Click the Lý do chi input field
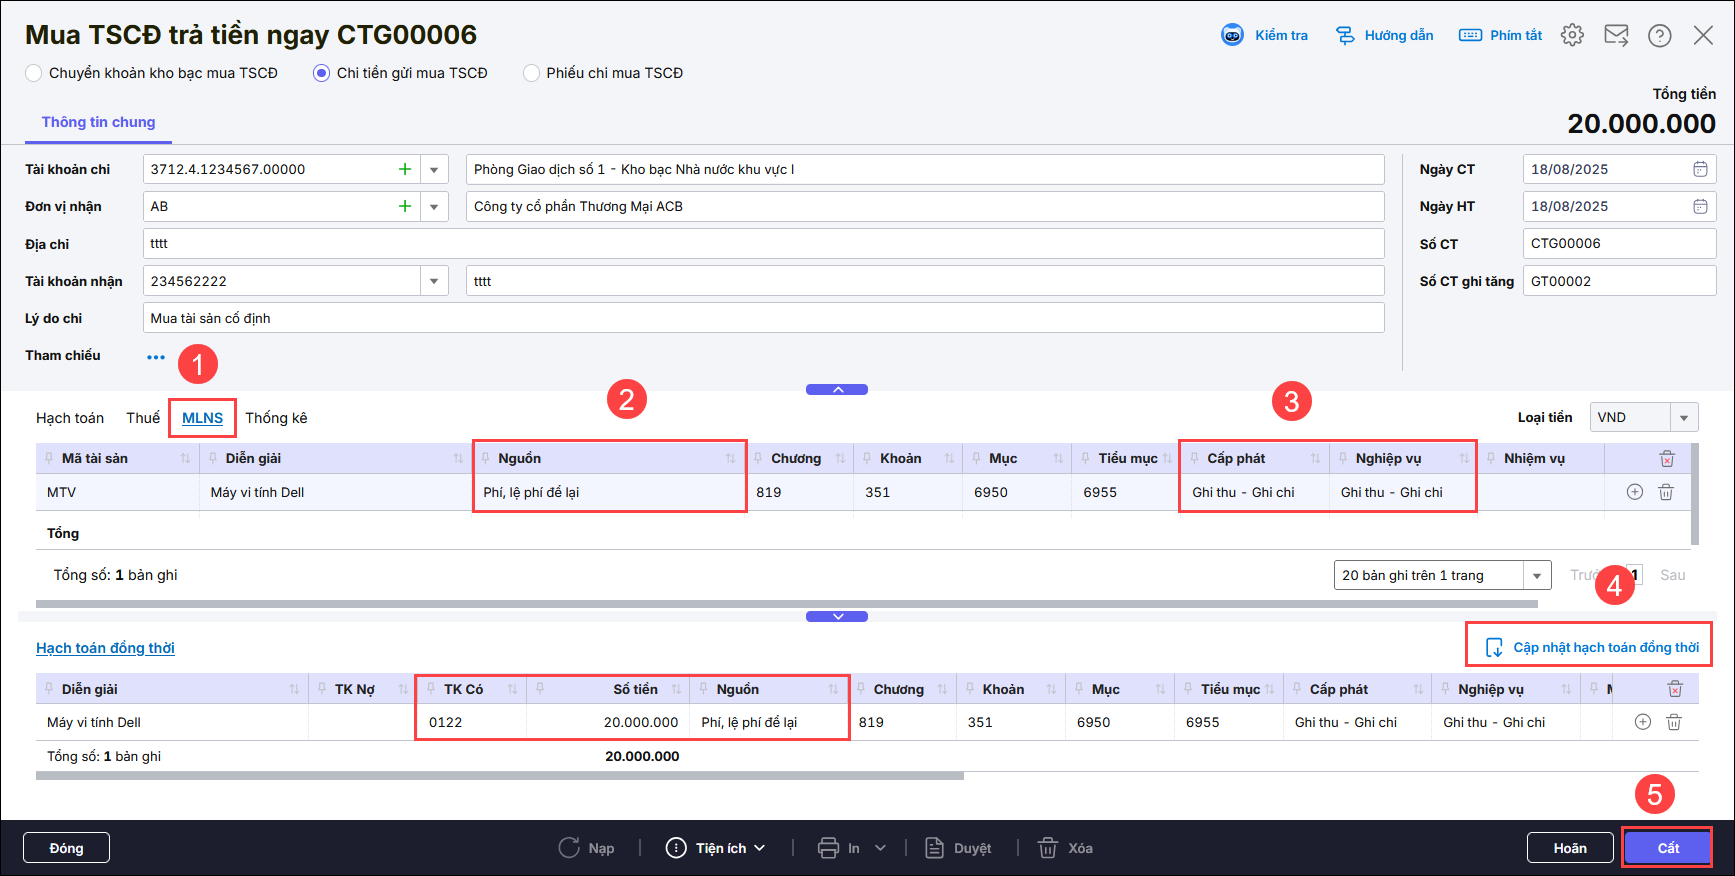Screen dimensions: 1735x876 (x=763, y=318)
